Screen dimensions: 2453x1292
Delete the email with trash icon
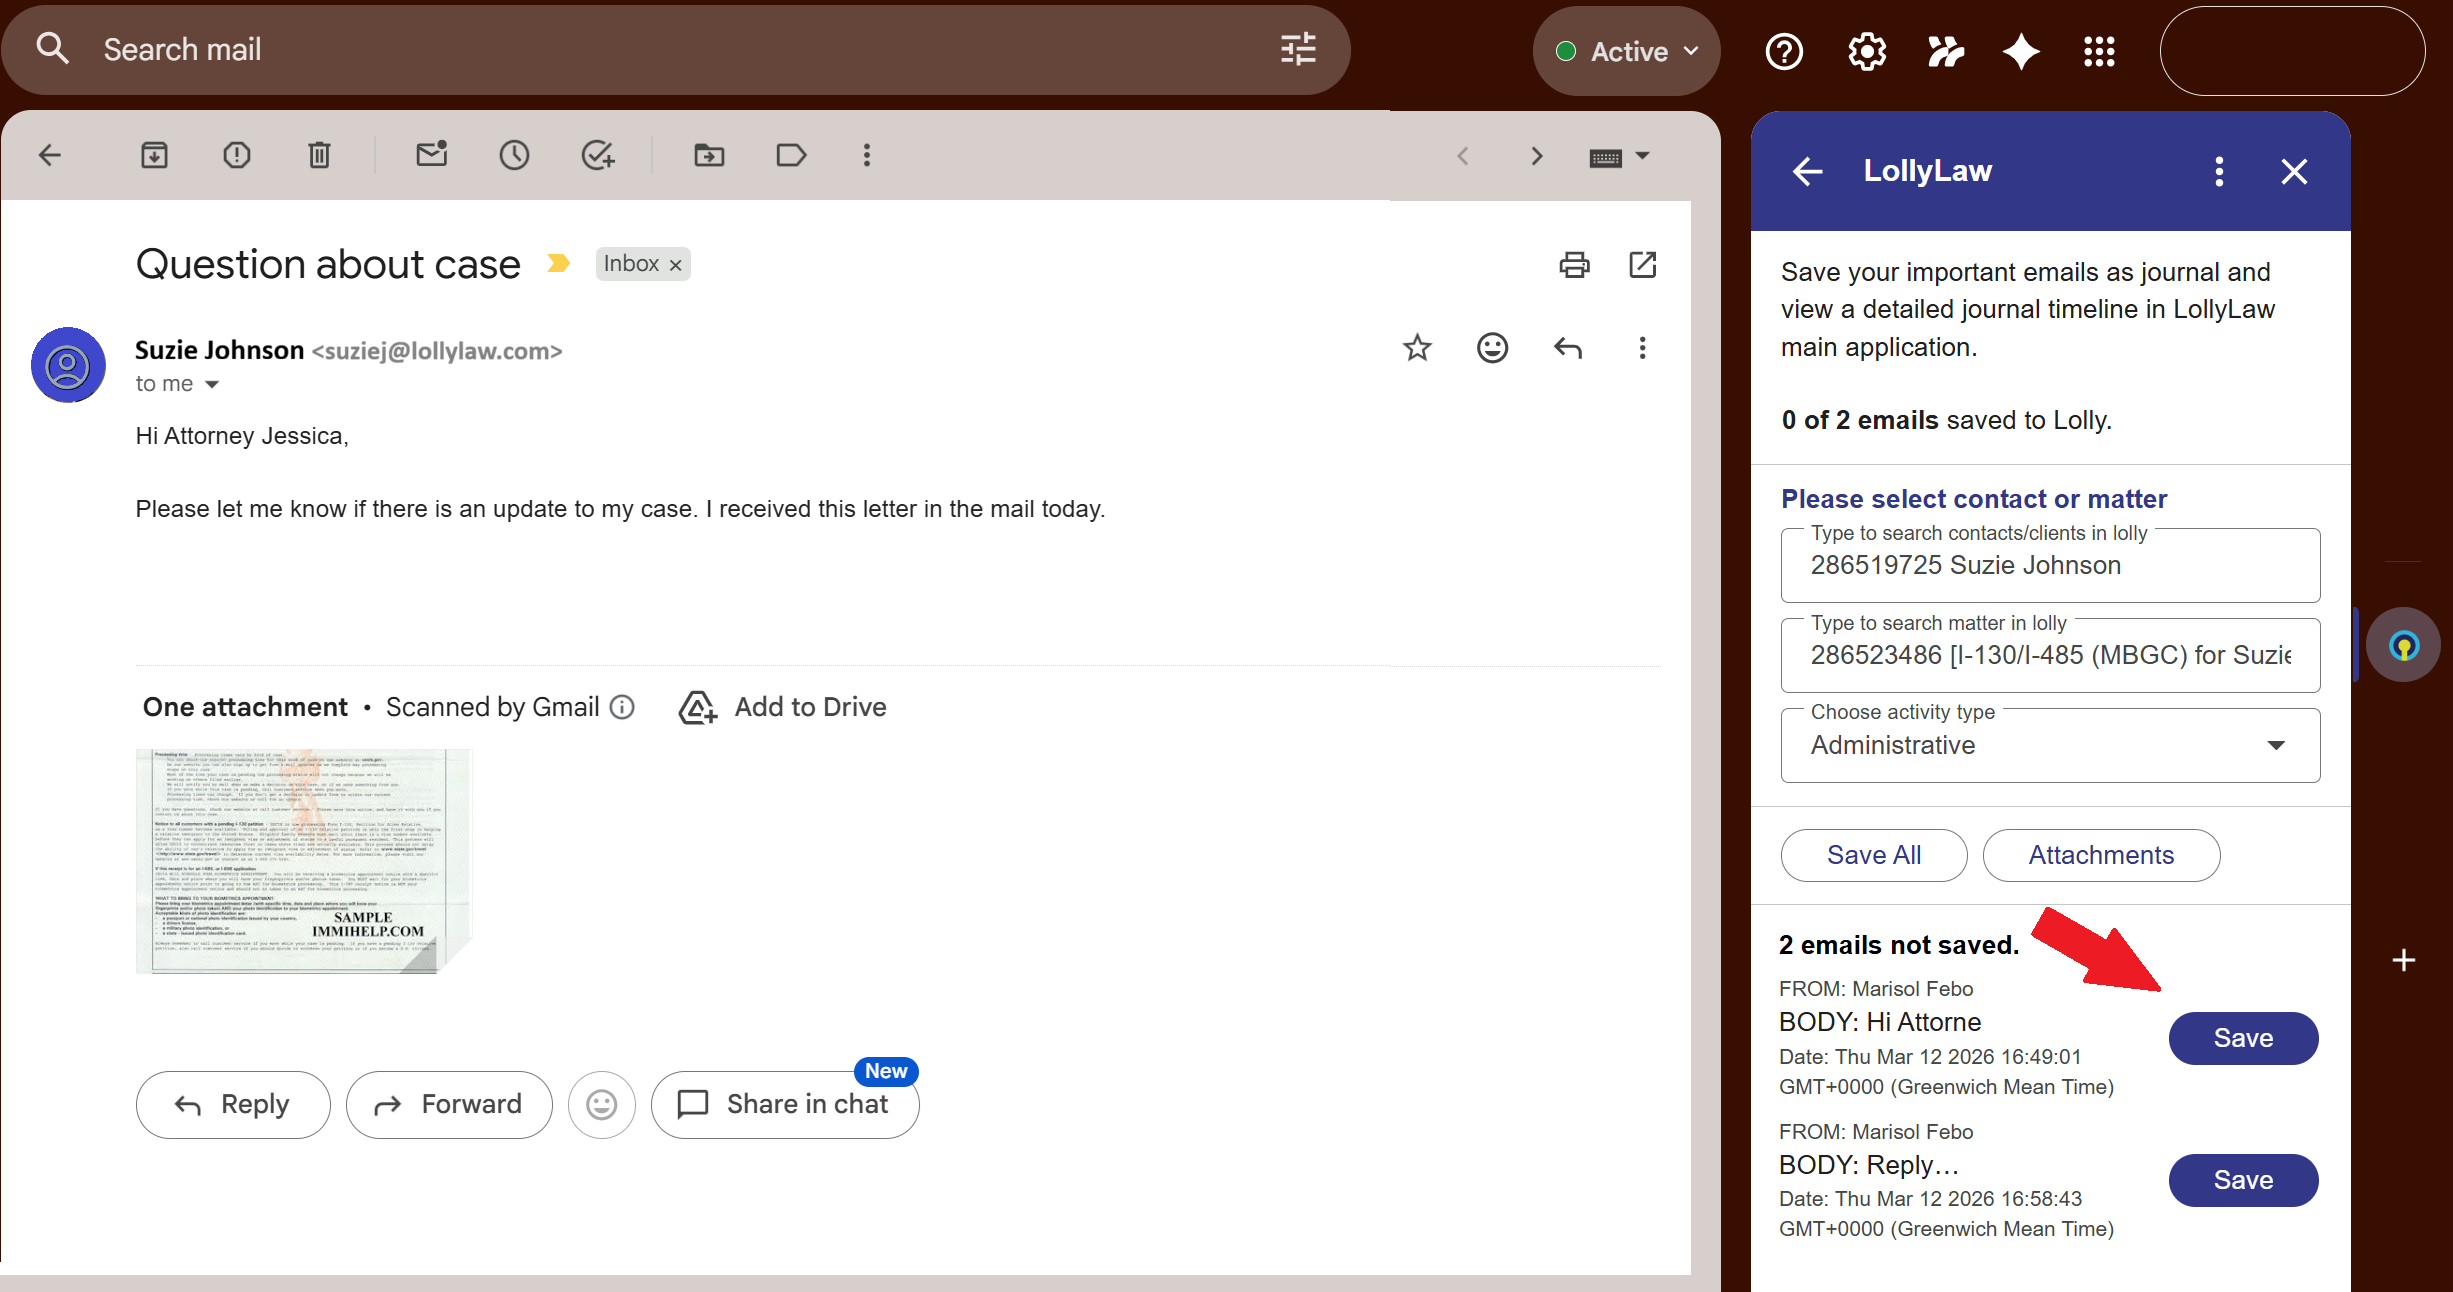(x=319, y=155)
